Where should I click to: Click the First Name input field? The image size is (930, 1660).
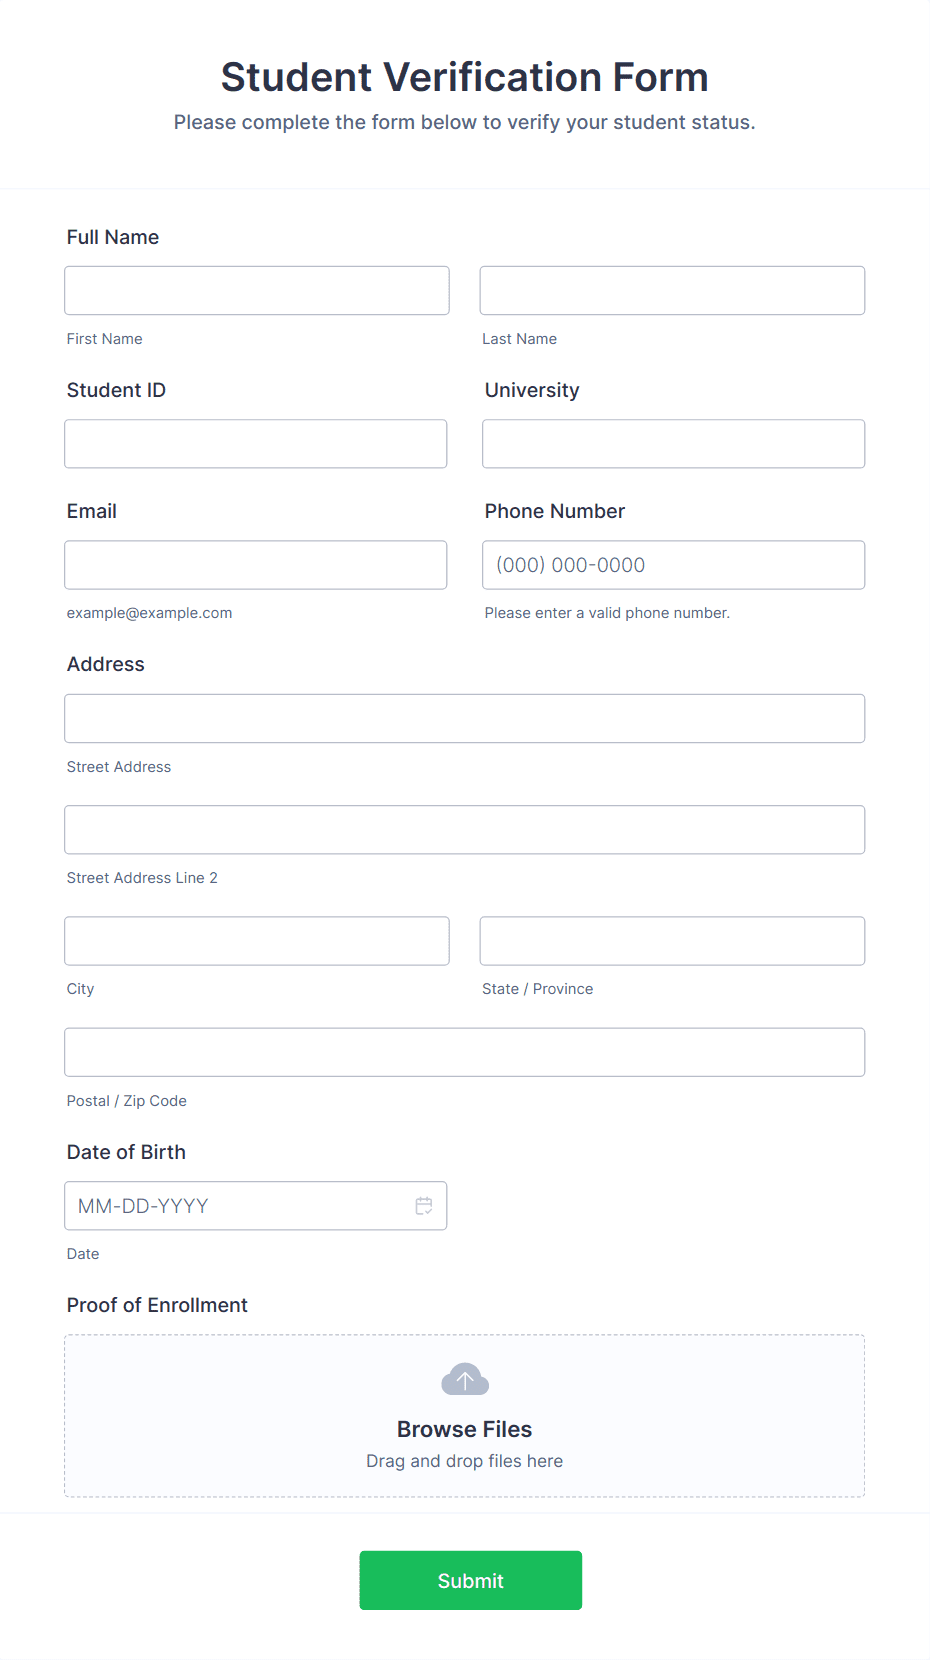pos(256,290)
